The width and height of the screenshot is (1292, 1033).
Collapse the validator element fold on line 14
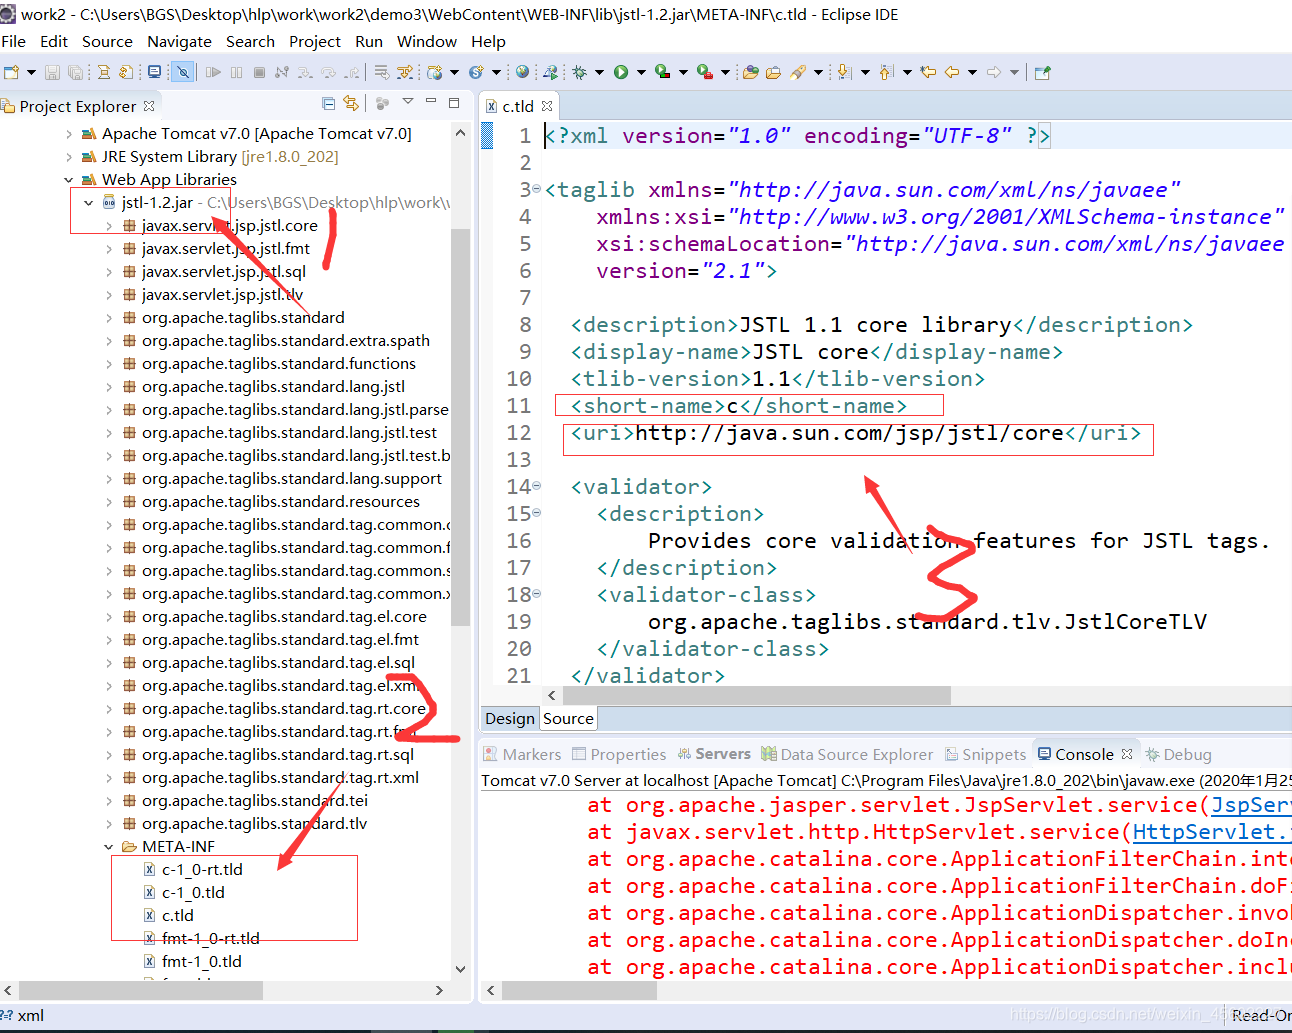(536, 486)
